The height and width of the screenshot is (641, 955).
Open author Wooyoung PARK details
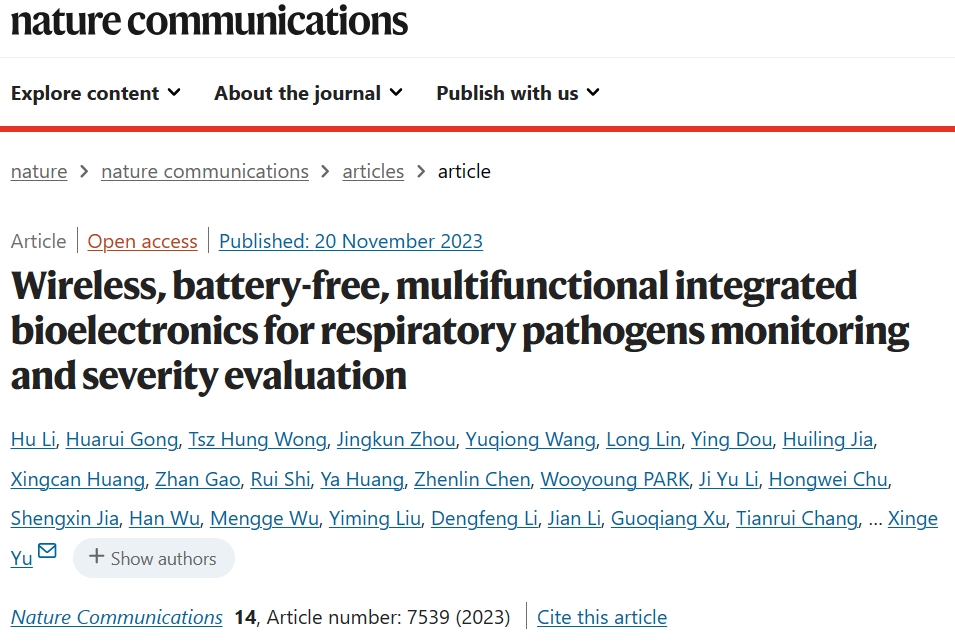pyautogui.click(x=615, y=480)
